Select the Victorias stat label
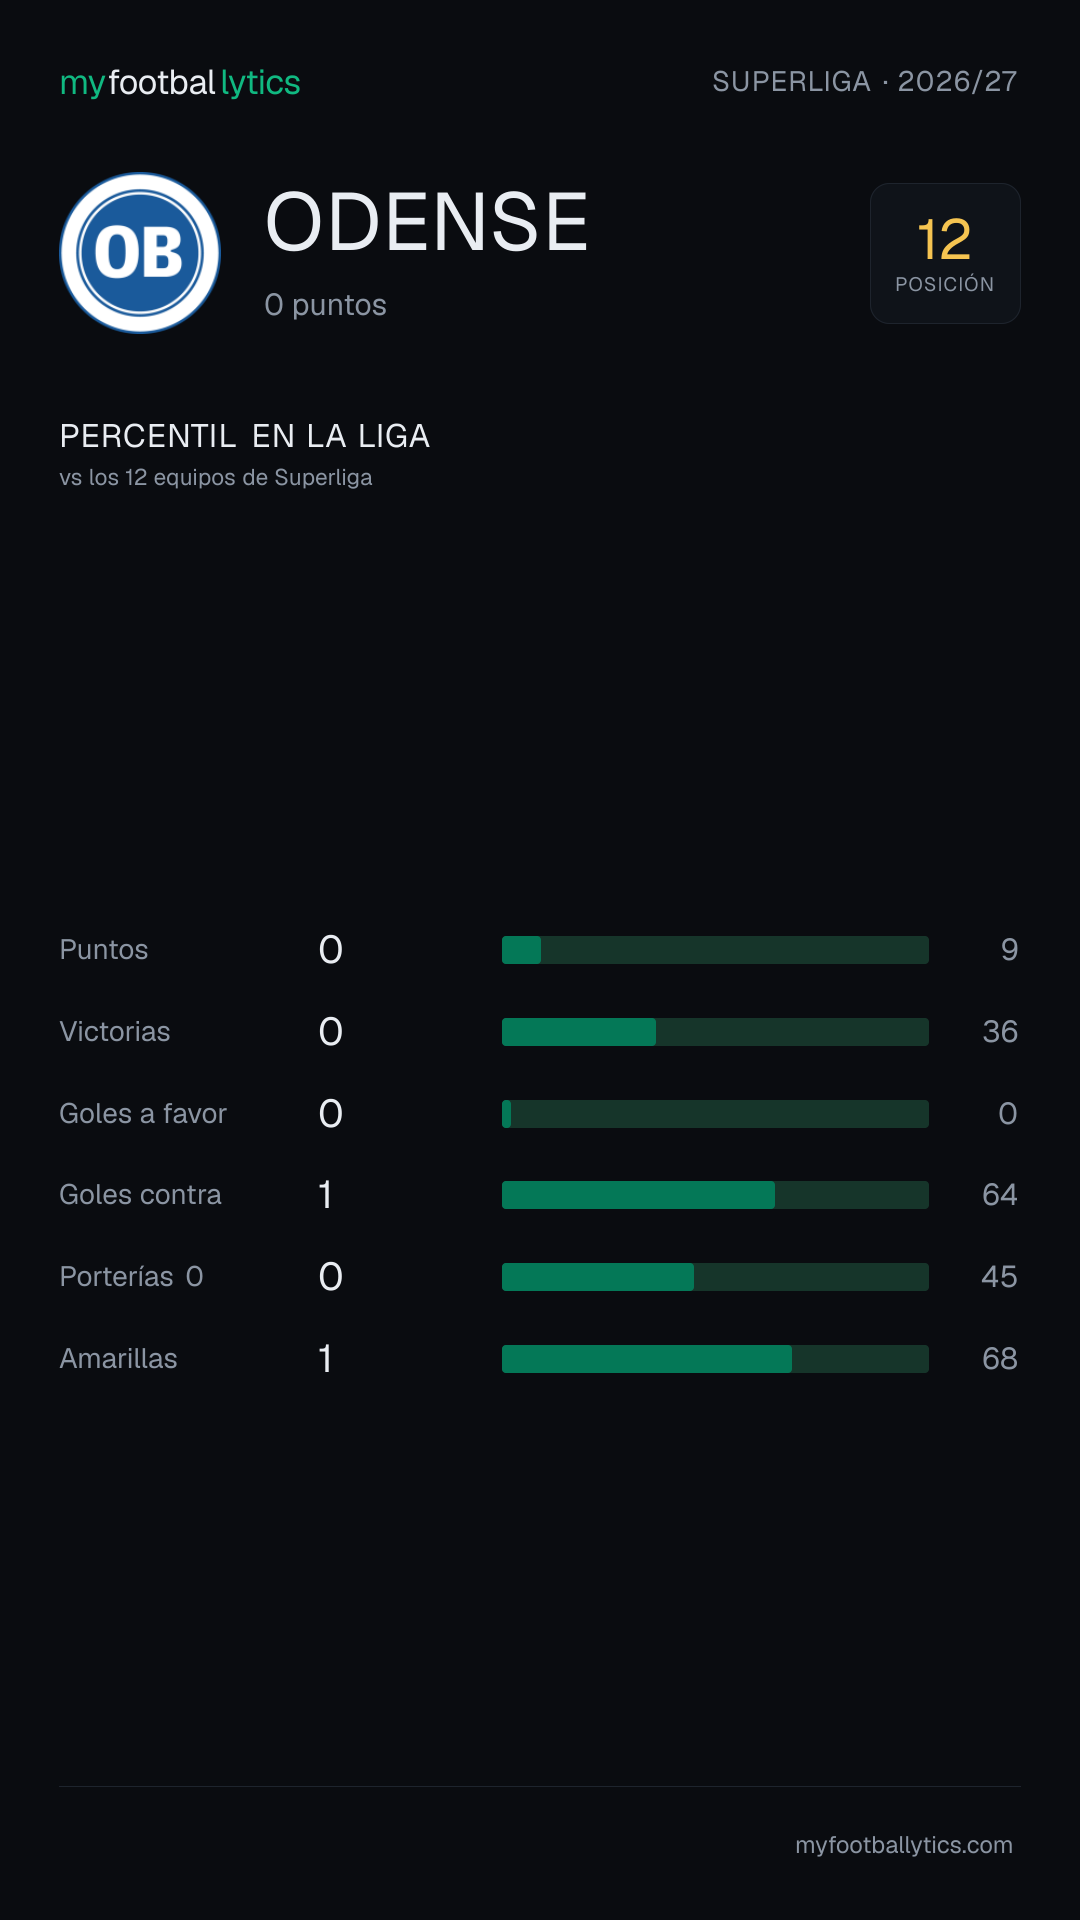The width and height of the screenshot is (1080, 1920). 115,1032
